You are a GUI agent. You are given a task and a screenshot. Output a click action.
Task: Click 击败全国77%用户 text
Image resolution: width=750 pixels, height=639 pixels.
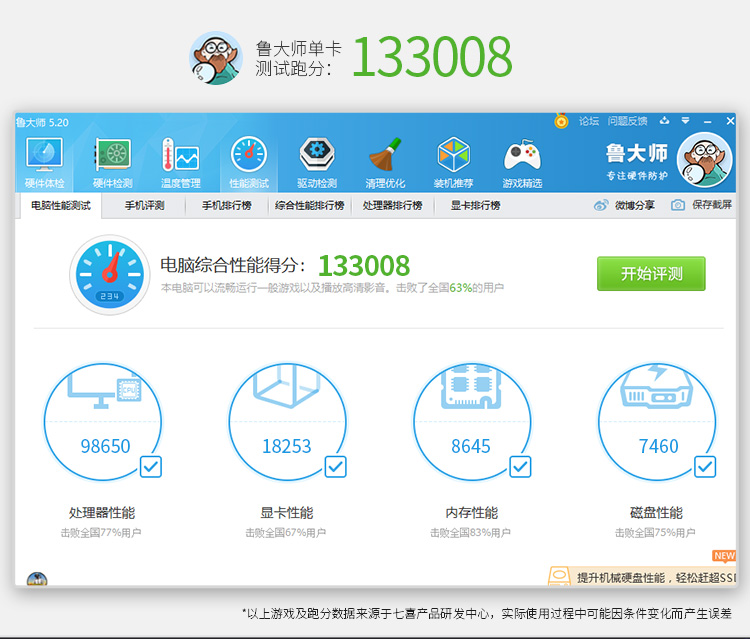pyautogui.click(x=101, y=533)
